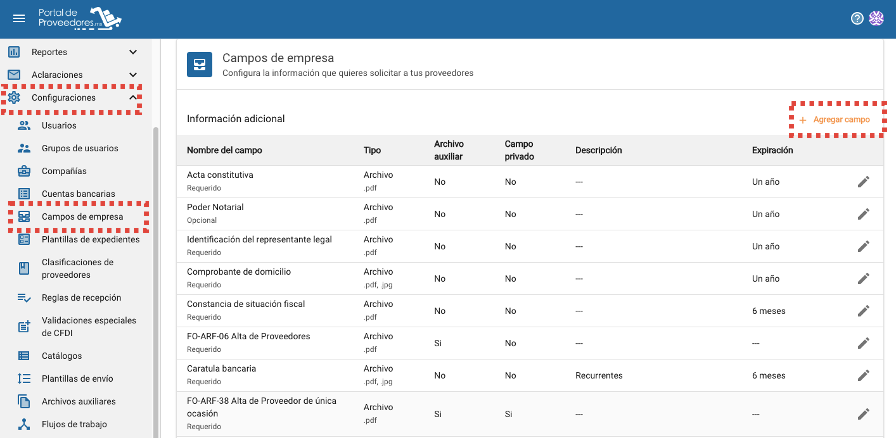Click the Campo privado column header
The image size is (896, 438).
click(x=519, y=150)
